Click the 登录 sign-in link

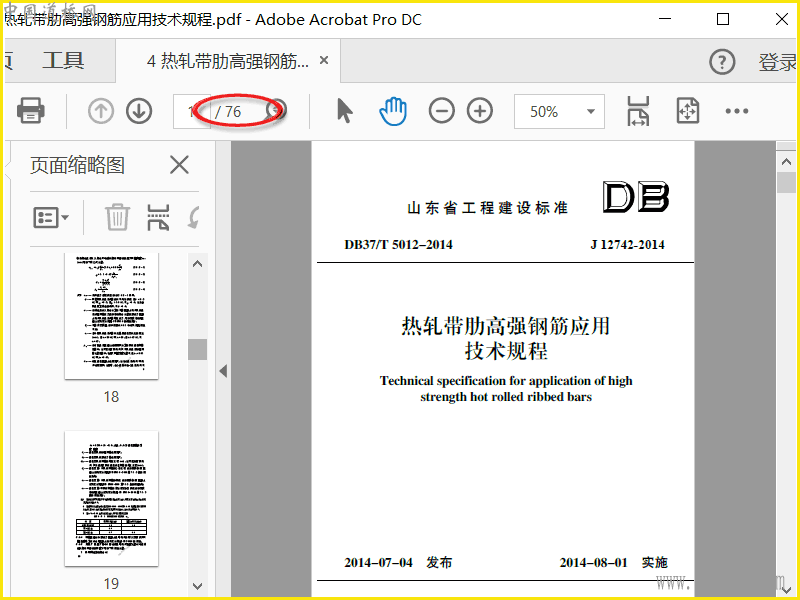(x=778, y=62)
